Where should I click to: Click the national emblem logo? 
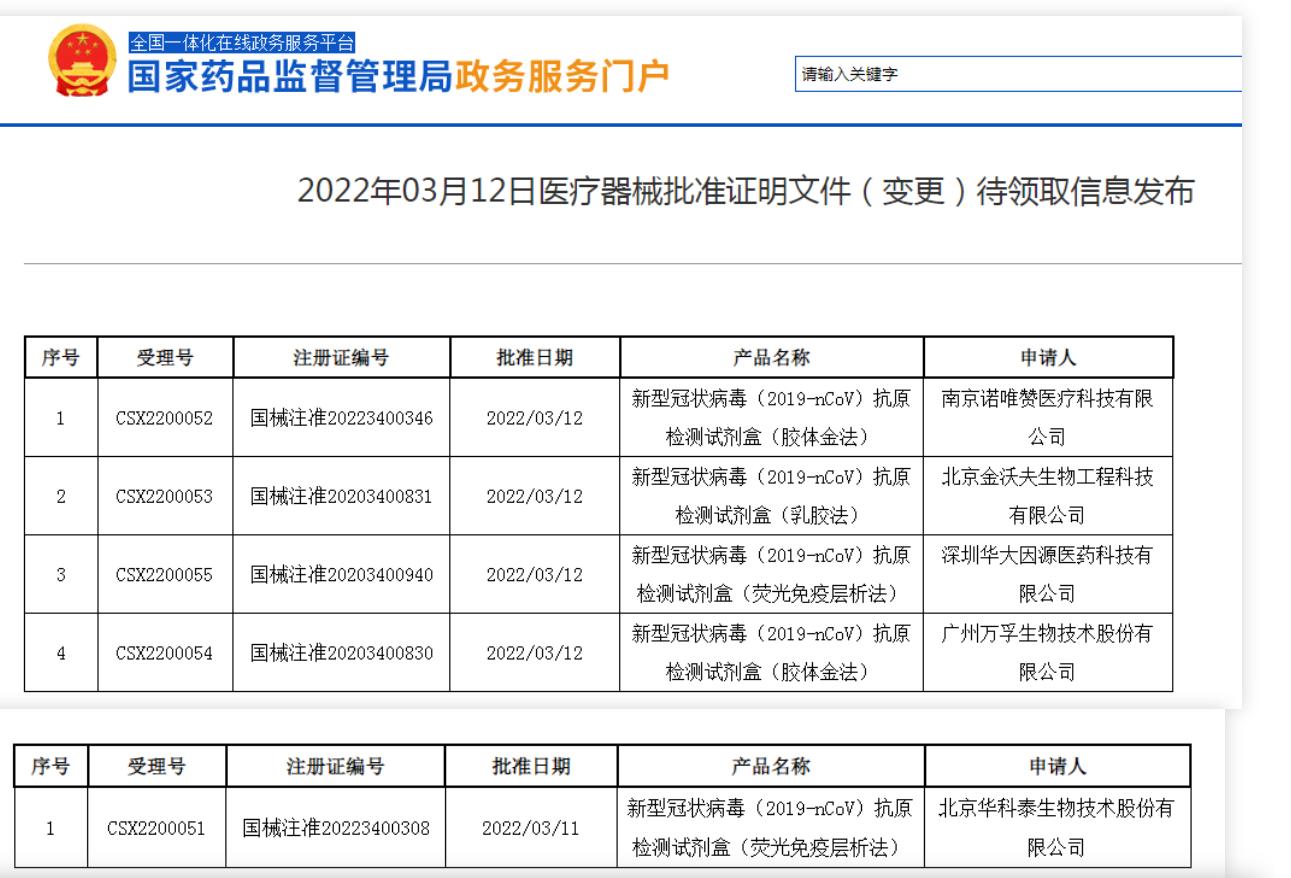coord(82,60)
